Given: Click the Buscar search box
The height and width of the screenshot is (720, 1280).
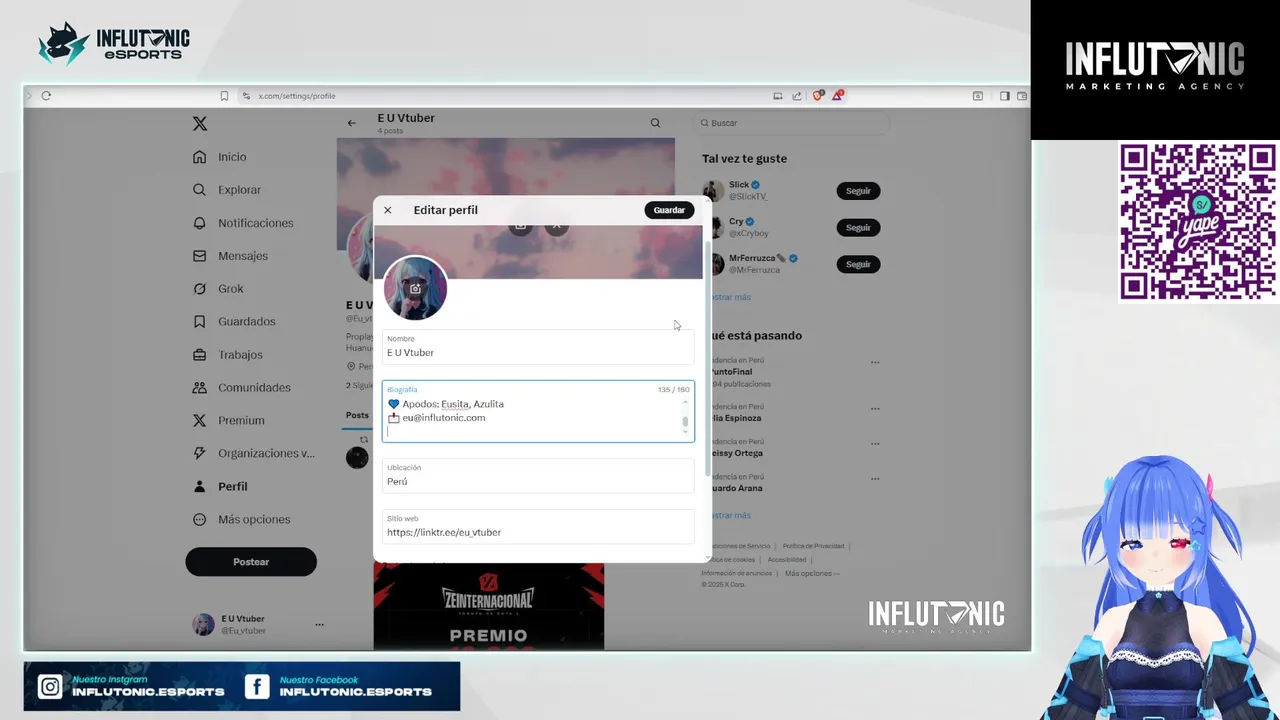Looking at the screenshot, I should click(792, 123).
